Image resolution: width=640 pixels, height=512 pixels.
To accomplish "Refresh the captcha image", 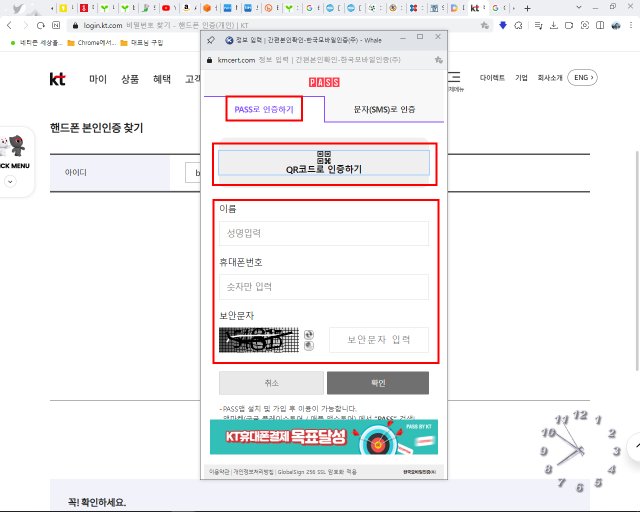I will click(x=309, y=335).
